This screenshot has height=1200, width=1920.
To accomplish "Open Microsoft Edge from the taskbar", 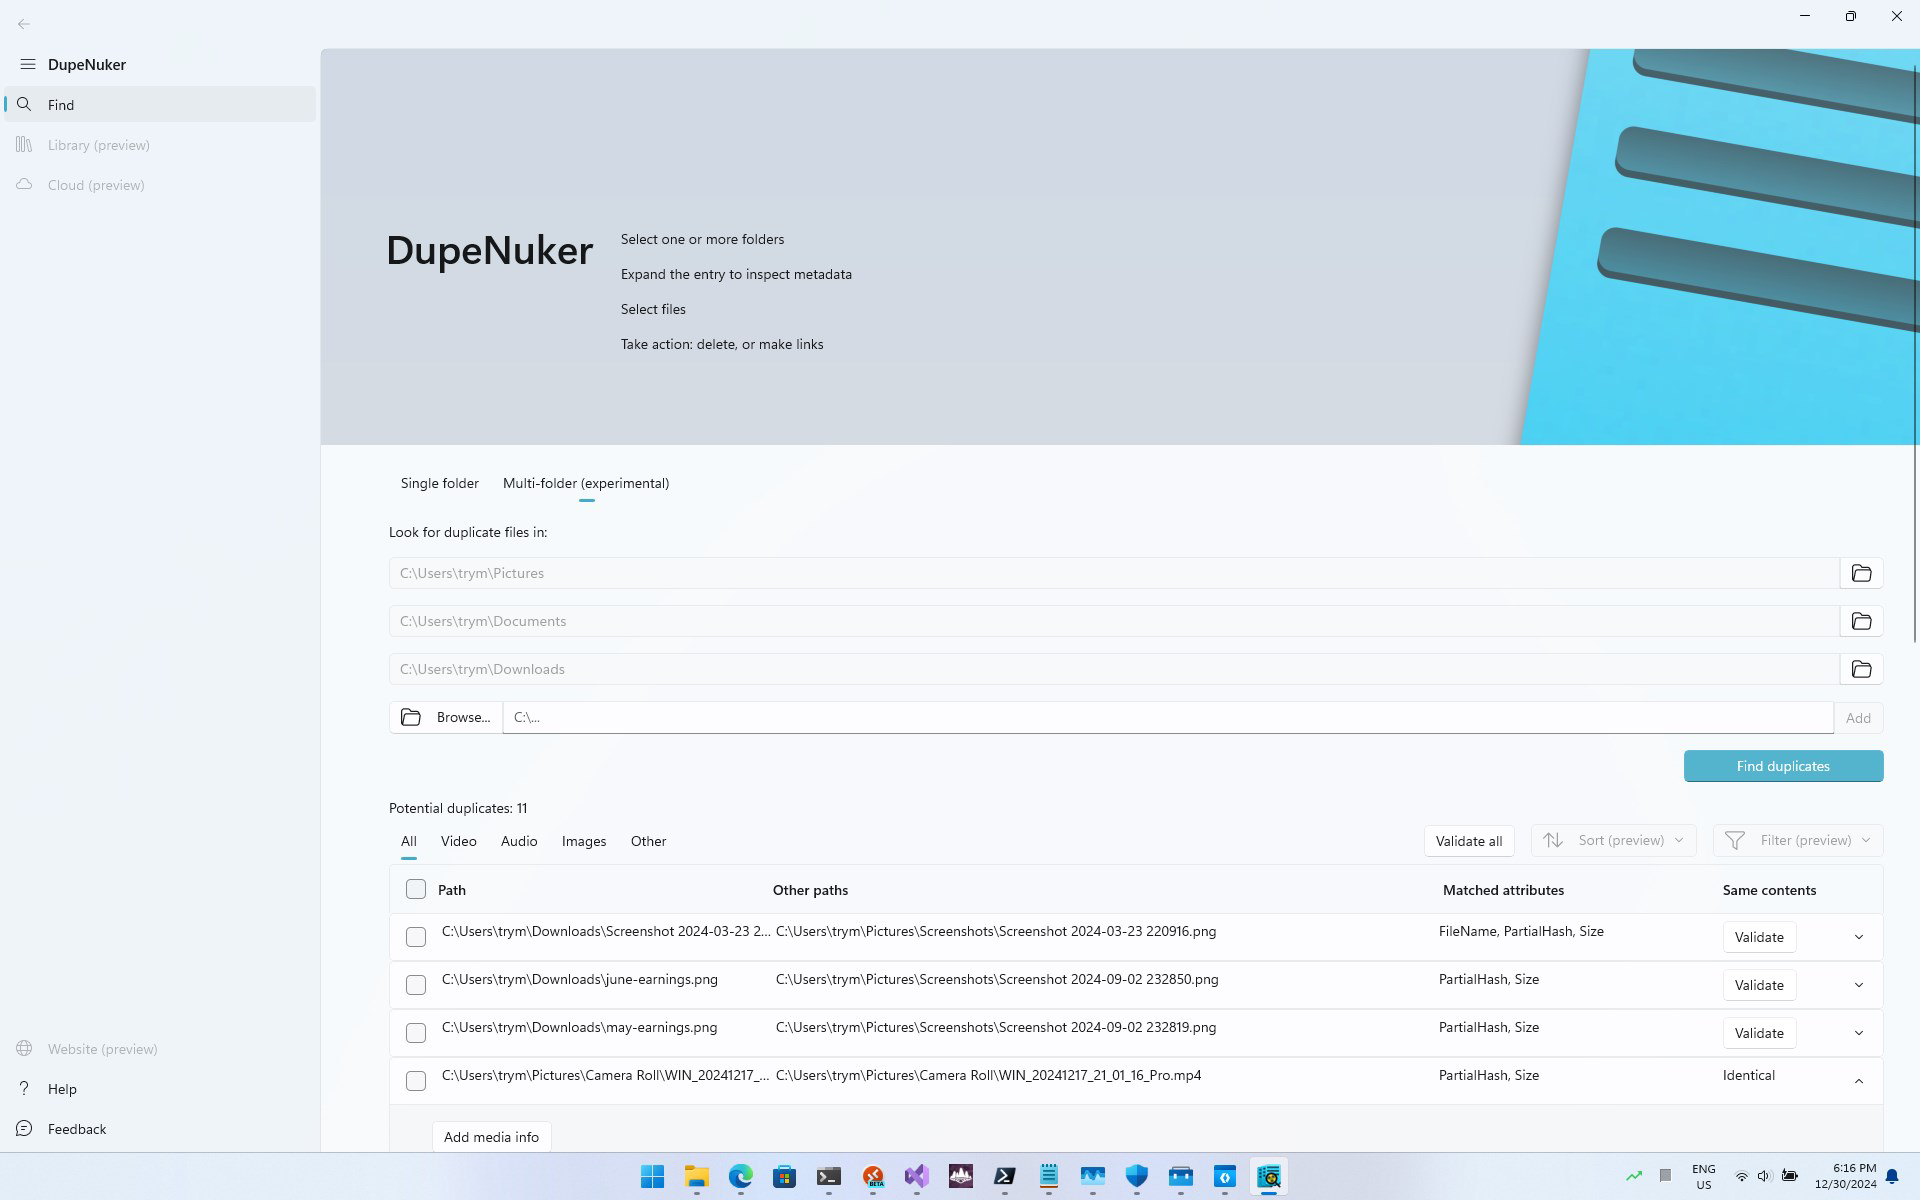I will click(740, 1176).
